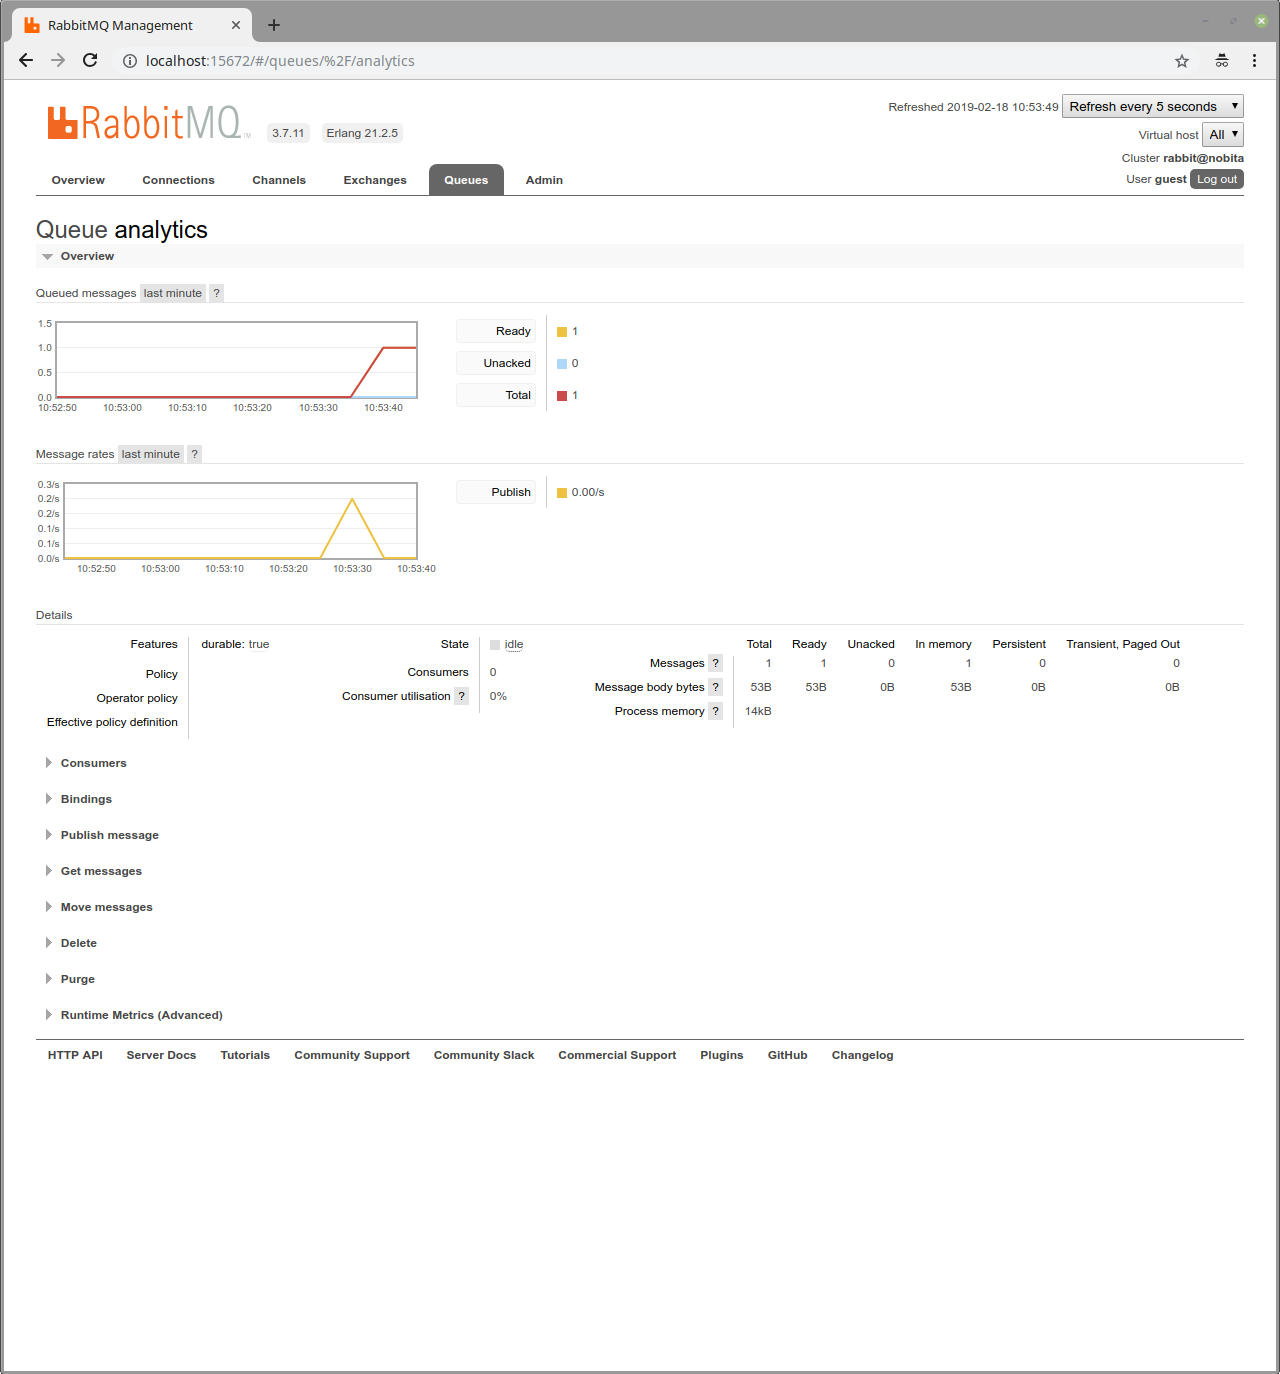Image resolution: width=1280 pixels, height=1374 pixels.
Task: Click the Erlang 21.2.5 label
Action: click(x=362, y=133)
